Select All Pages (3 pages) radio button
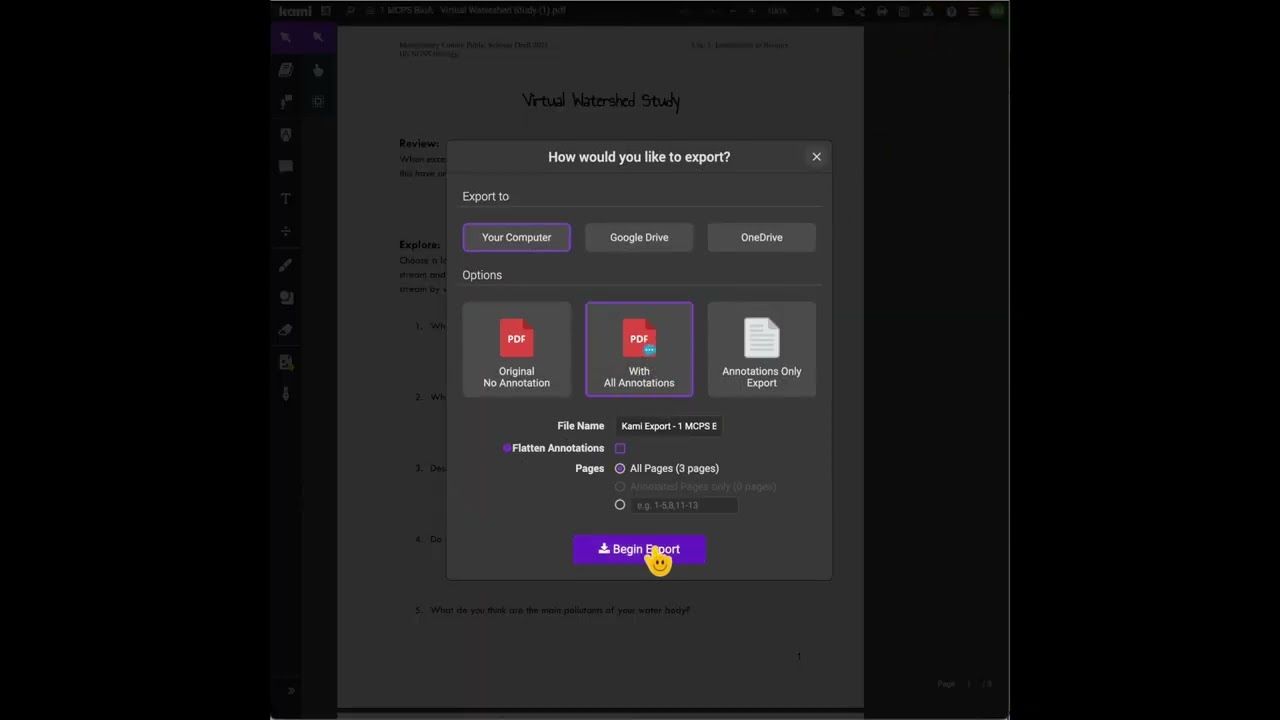The width and height of the screenshot is (1280, 720). [620, 468]
